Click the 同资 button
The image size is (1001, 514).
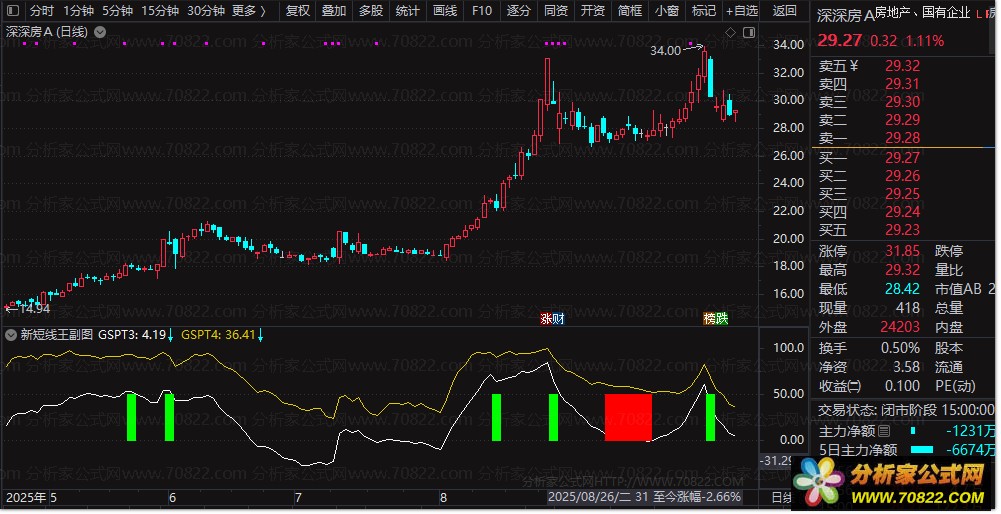coord(556,10)
